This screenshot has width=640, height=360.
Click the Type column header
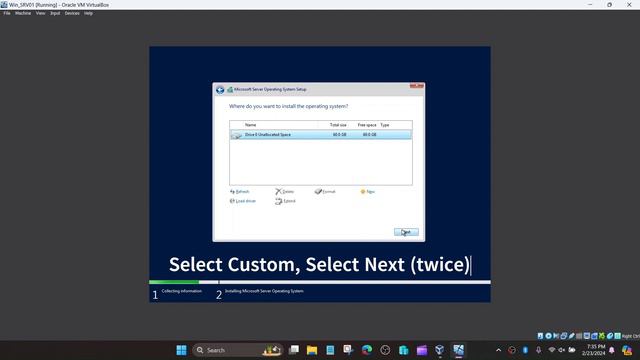point(384,125)
